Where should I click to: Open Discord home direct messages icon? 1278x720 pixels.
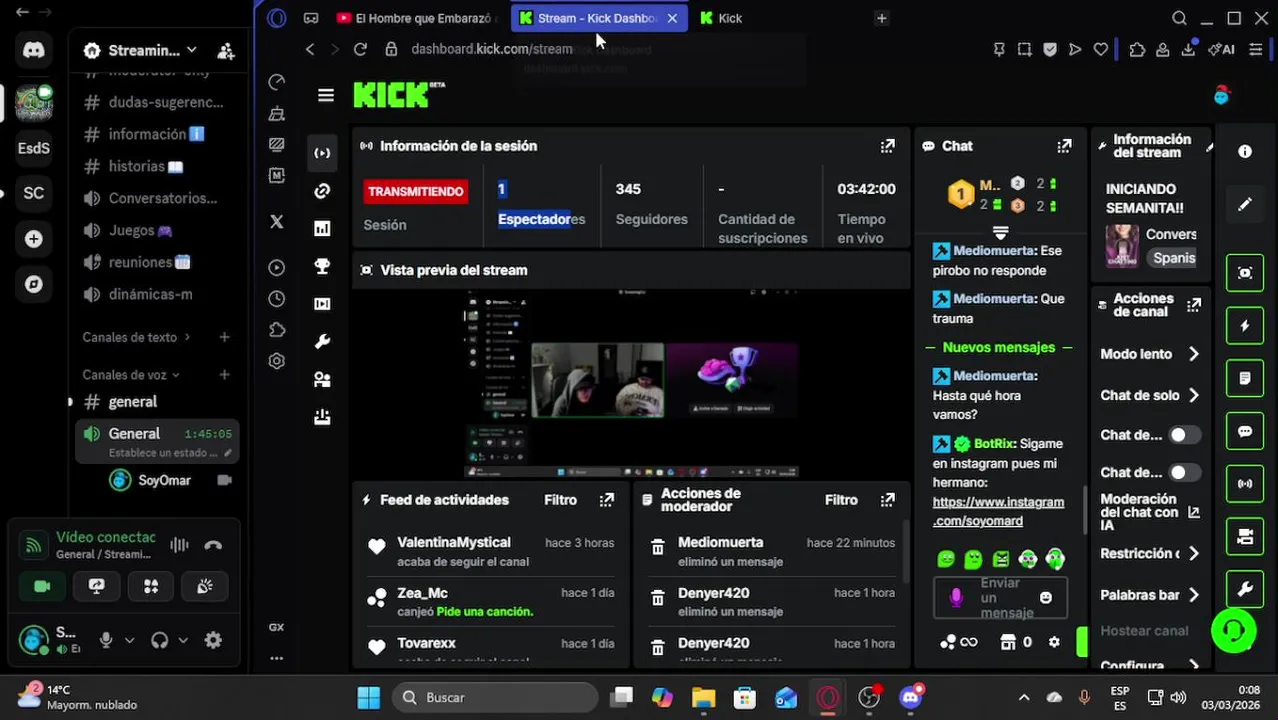pos(34,50)
